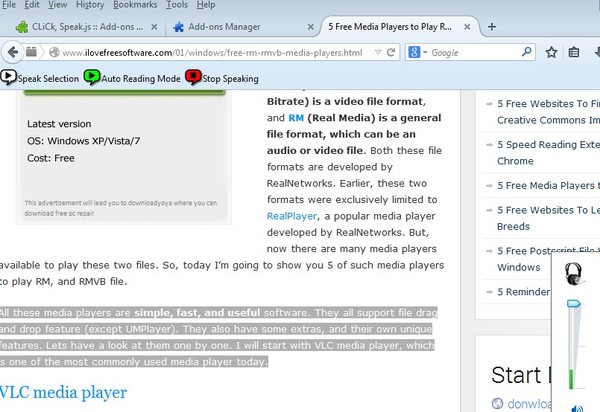
Task: Close the CLiCk, Speak.js Add-ons tab
Action: click(x=154, y=27)
